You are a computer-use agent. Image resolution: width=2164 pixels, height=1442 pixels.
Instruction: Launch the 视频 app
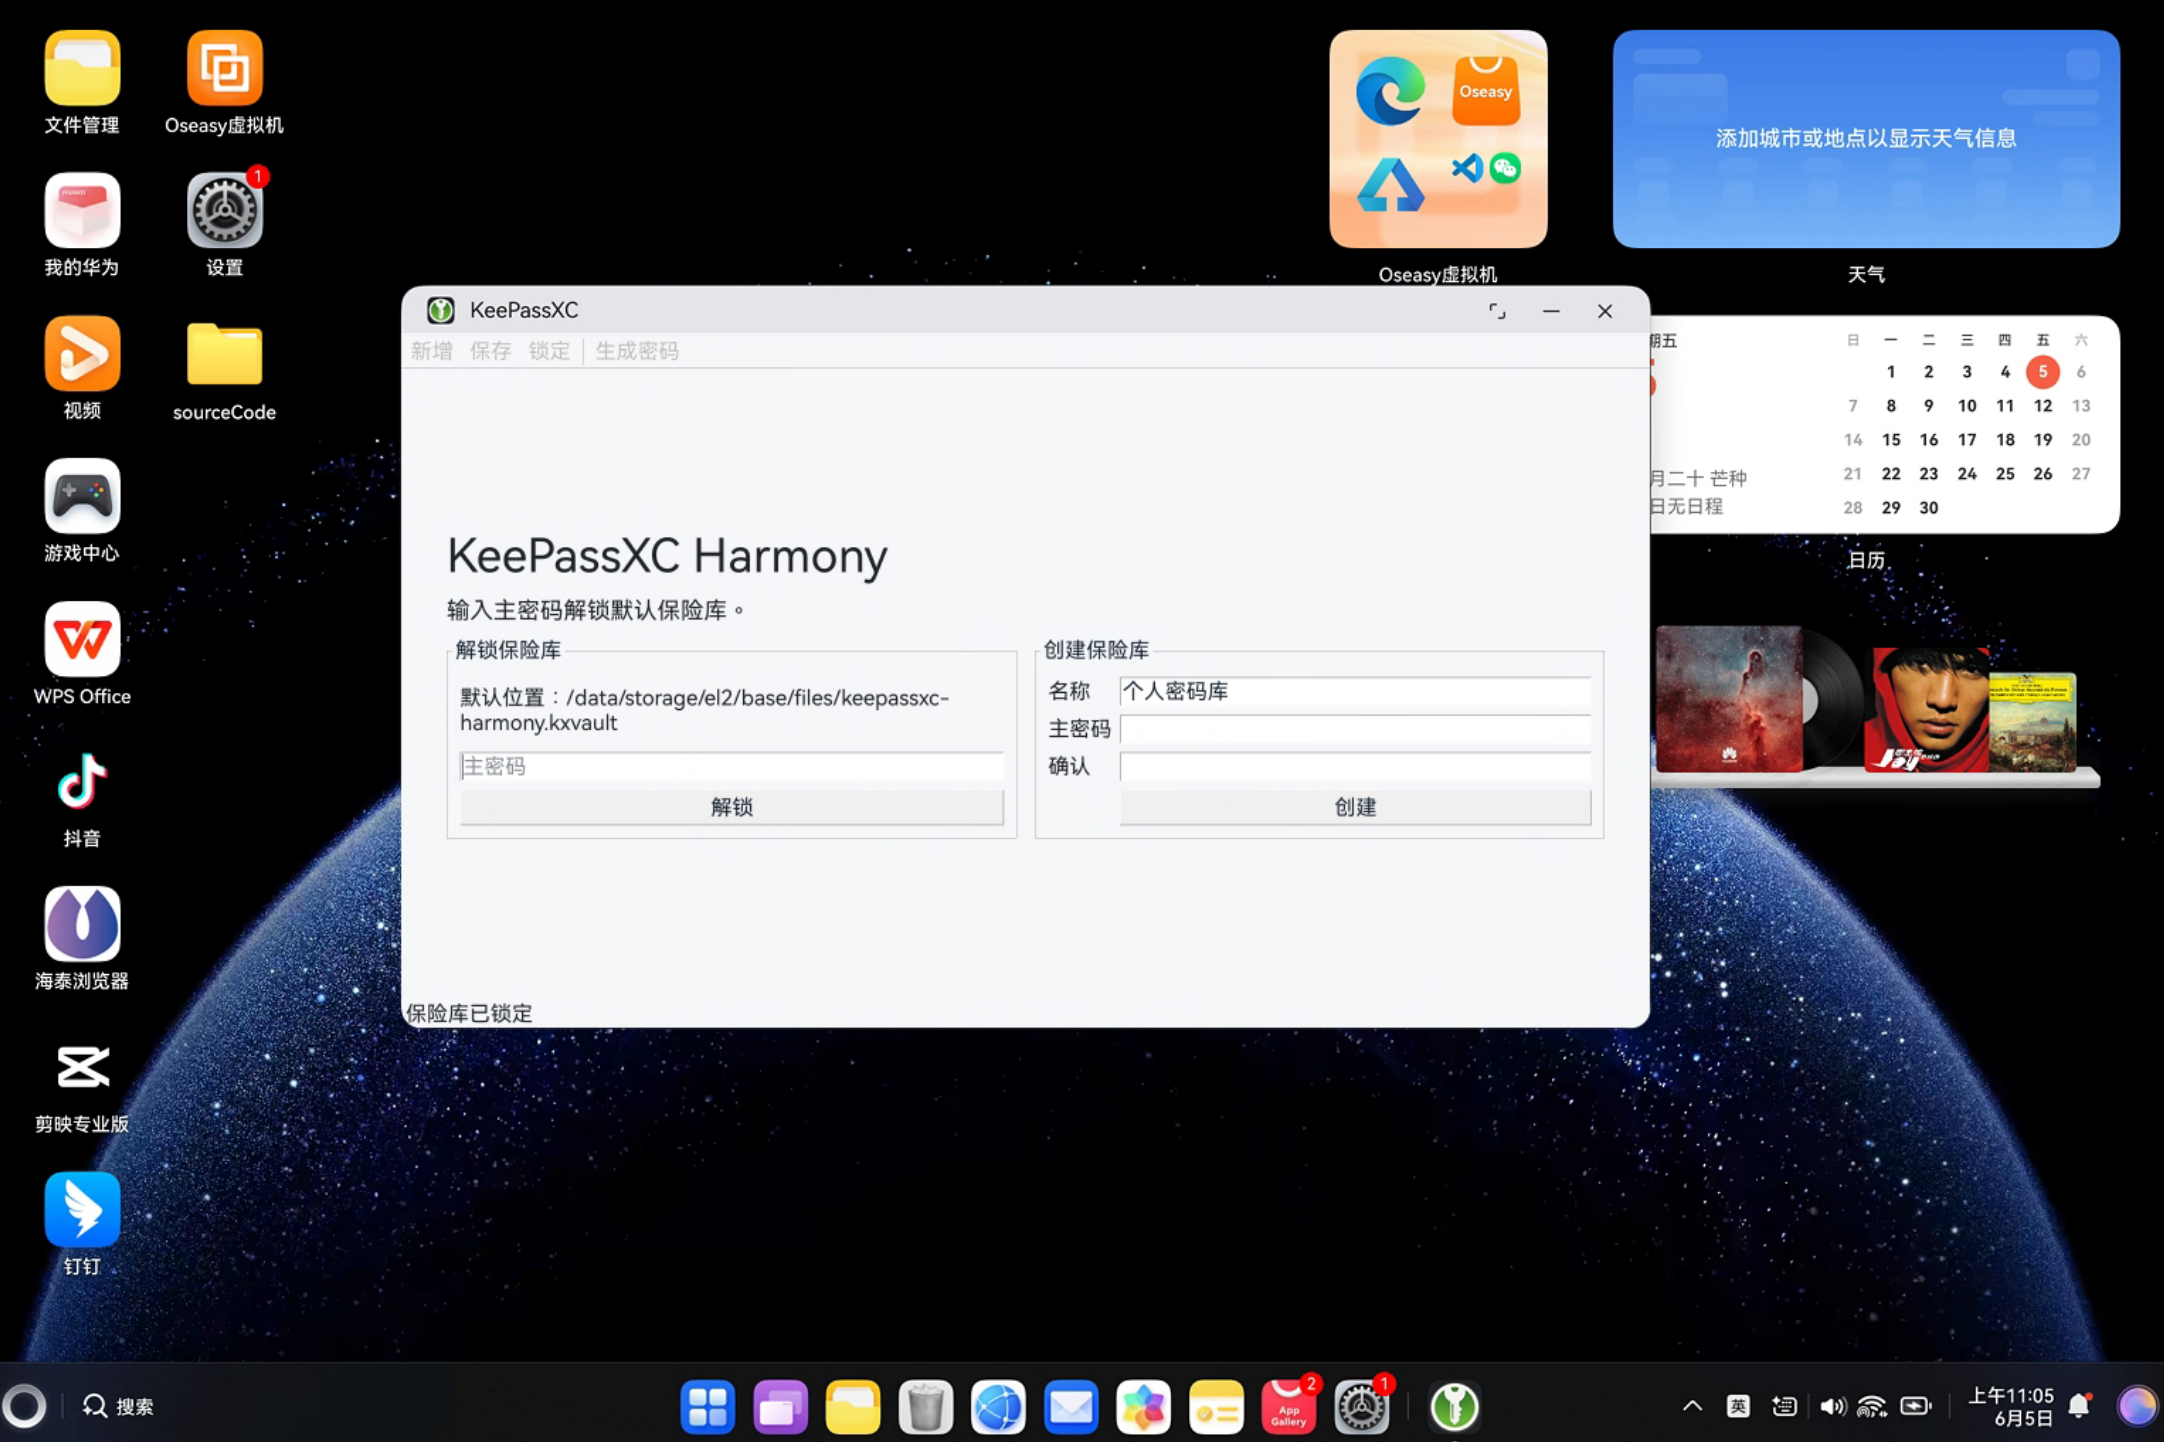(82, 354)
